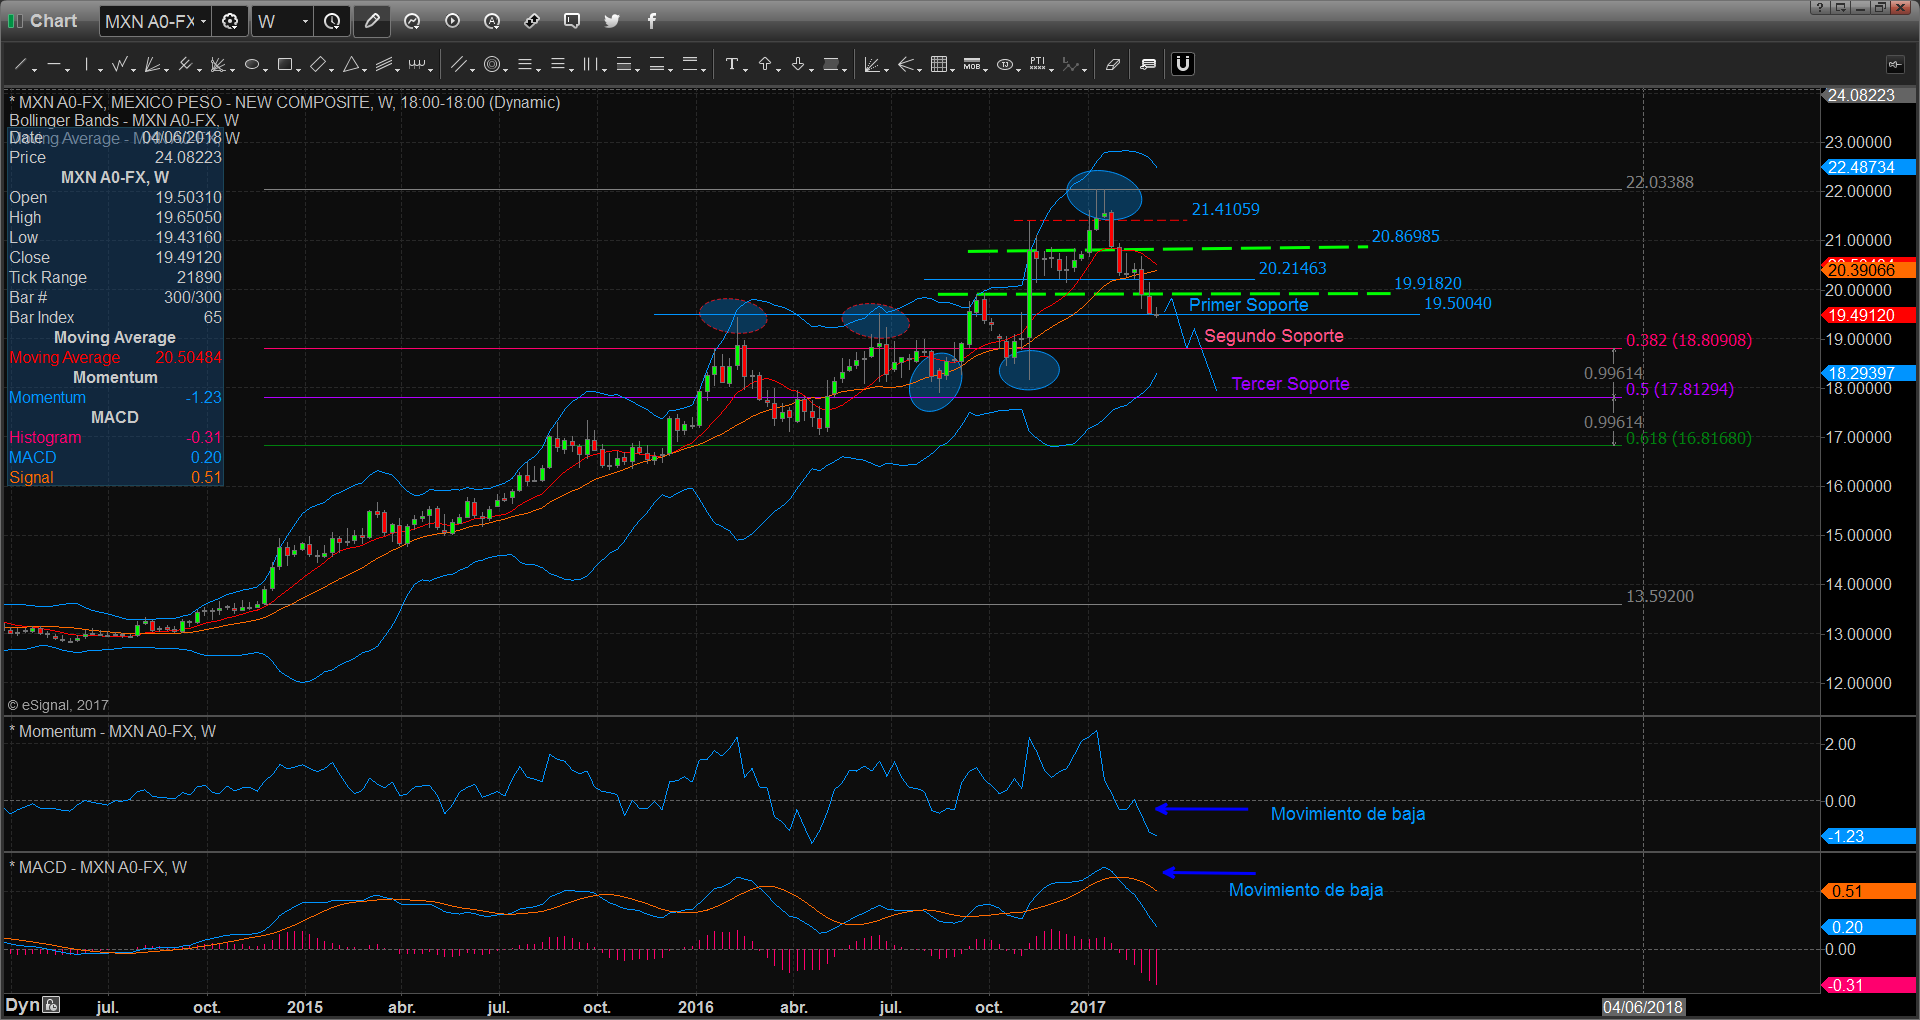Select the zigzag polyline tool
Image resolution: width=1920 pixels, height=1020 pixels.
(x=119, y=65)
